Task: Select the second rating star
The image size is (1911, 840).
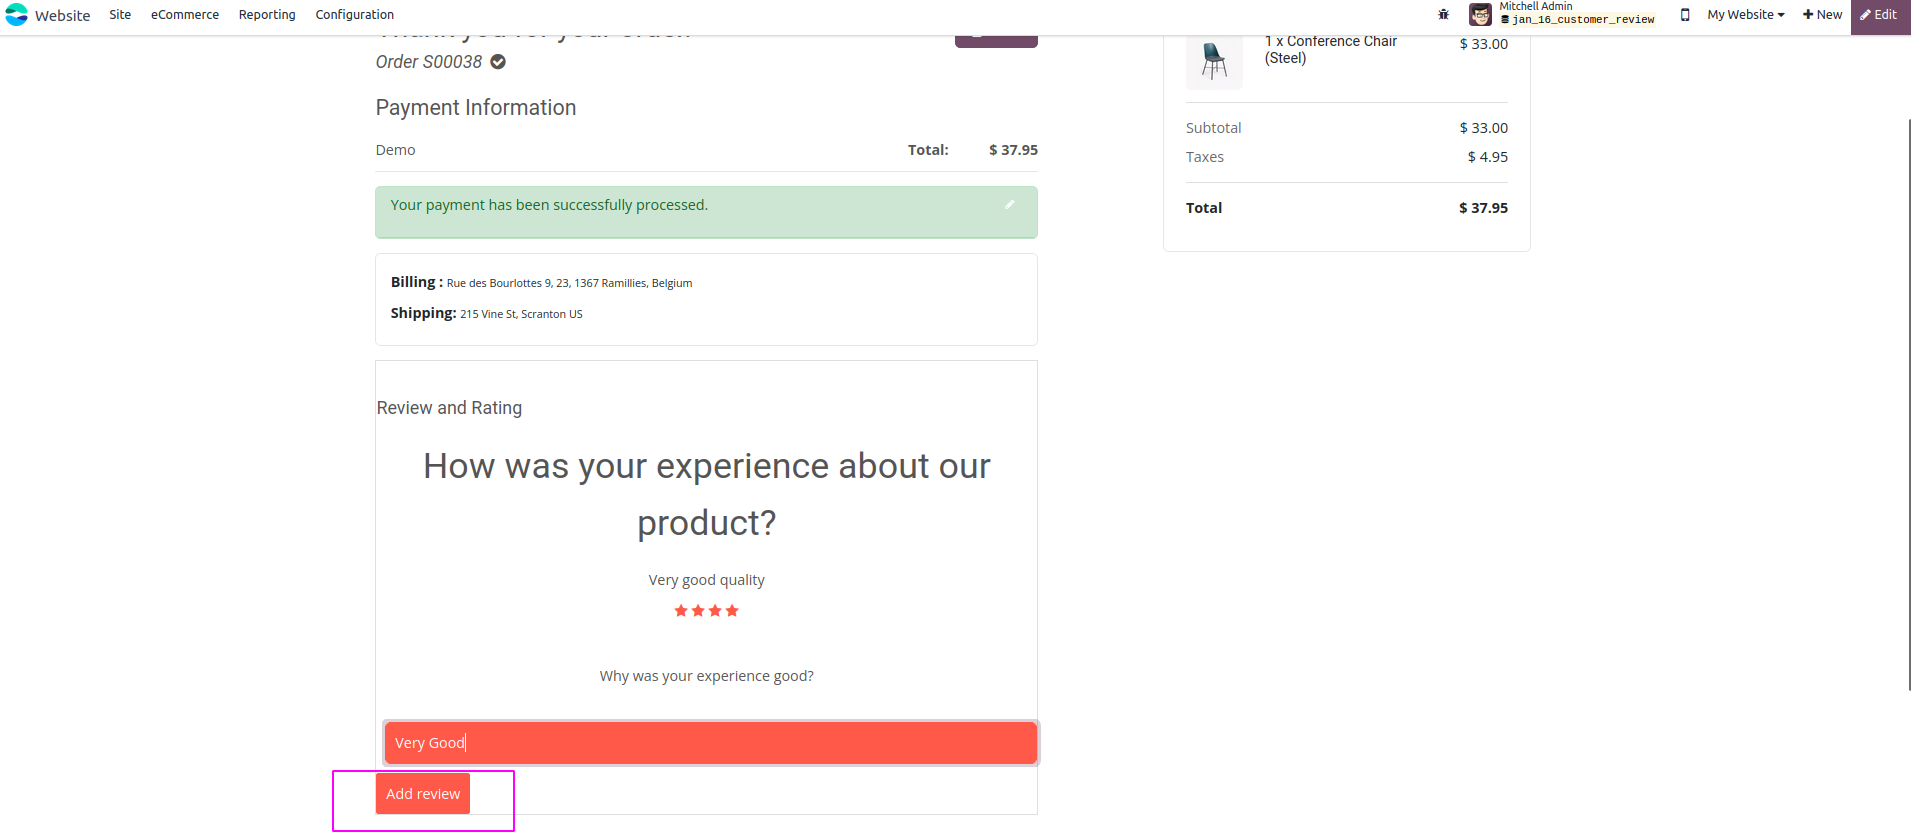Action: pyautogui.click(x=698, y=611)
